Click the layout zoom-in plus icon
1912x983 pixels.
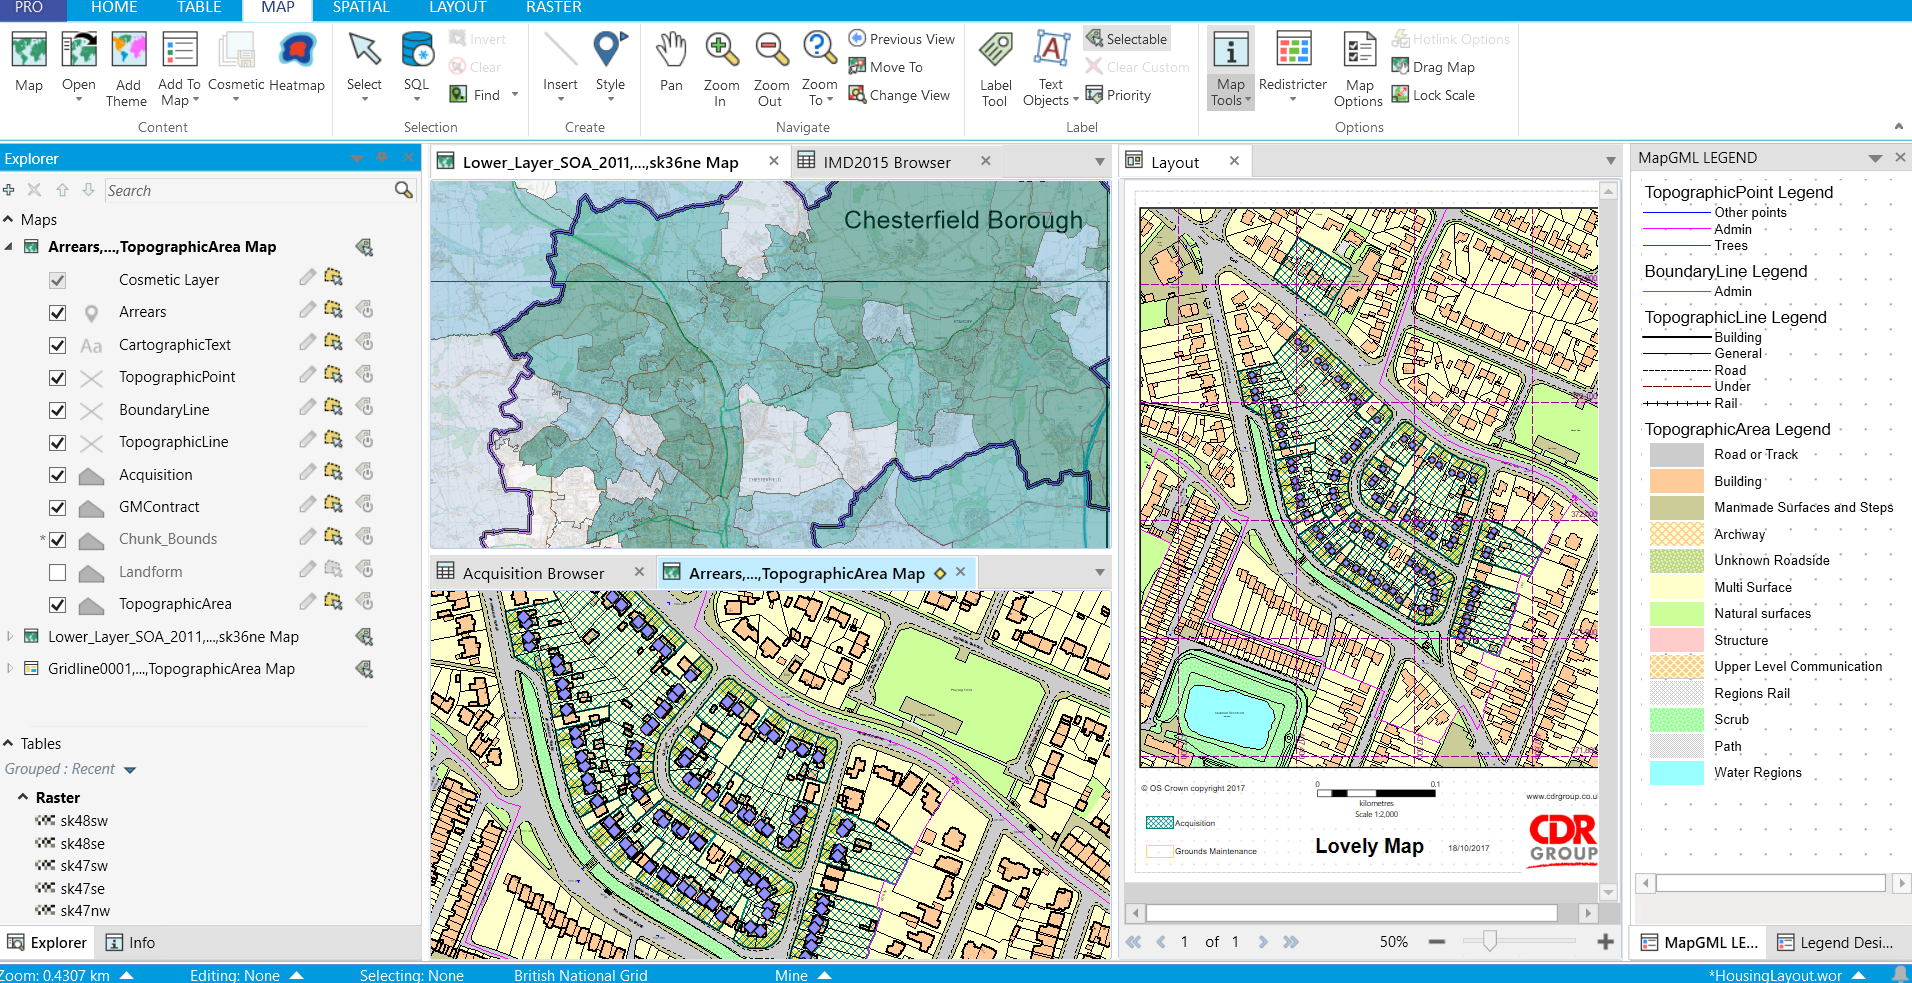click(x=1605, y=942)
